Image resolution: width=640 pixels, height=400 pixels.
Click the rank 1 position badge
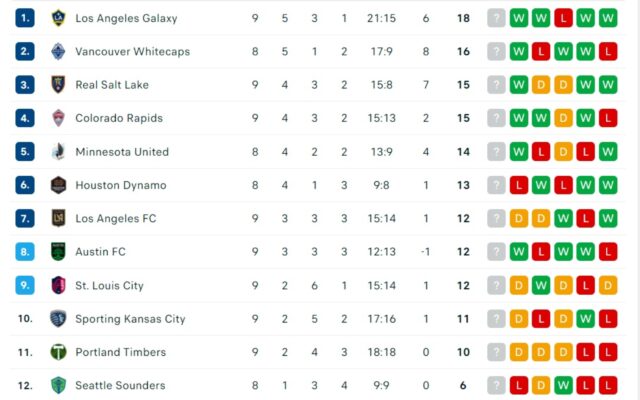(x=25, y=18)
